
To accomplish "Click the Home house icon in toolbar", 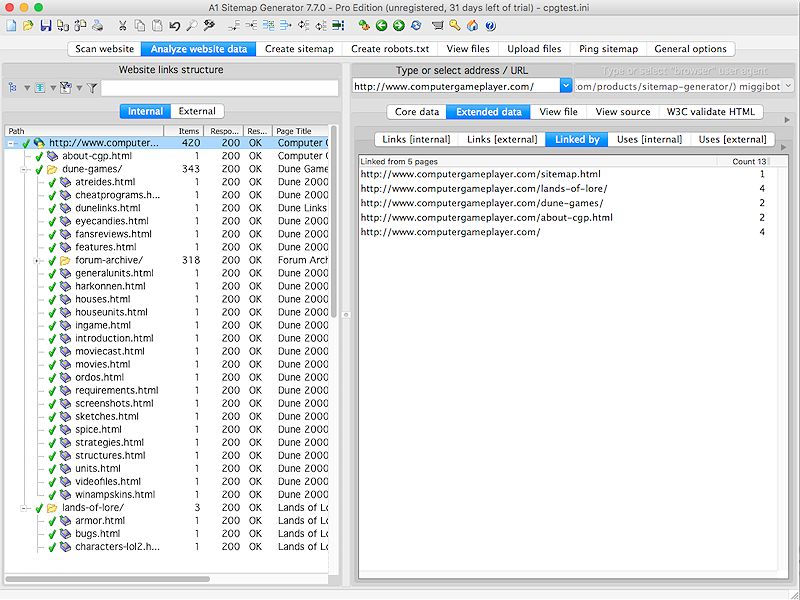I will point(472,26).
